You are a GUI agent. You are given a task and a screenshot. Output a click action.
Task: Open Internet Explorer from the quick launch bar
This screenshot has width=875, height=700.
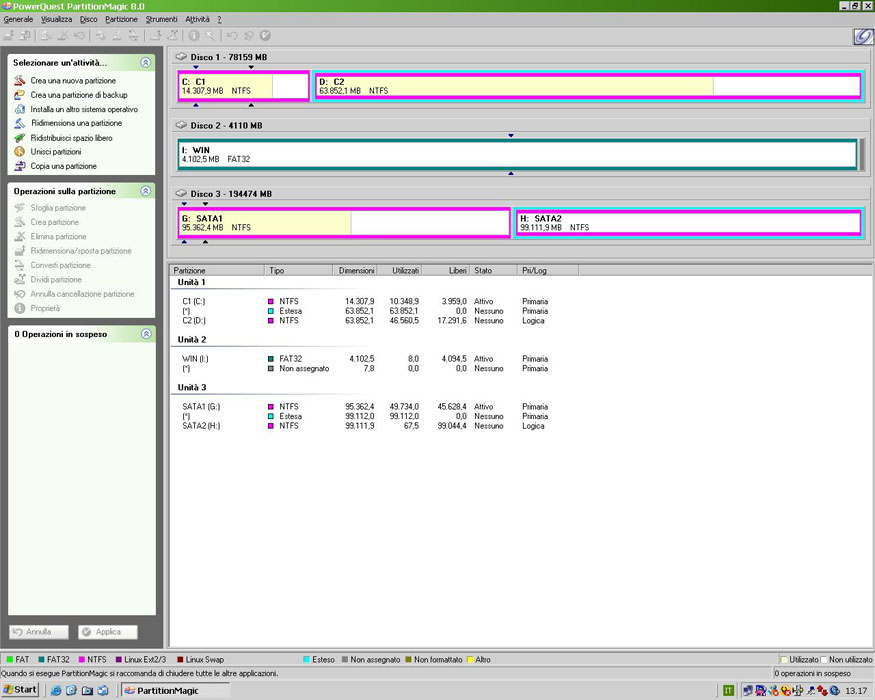point(56,691)
